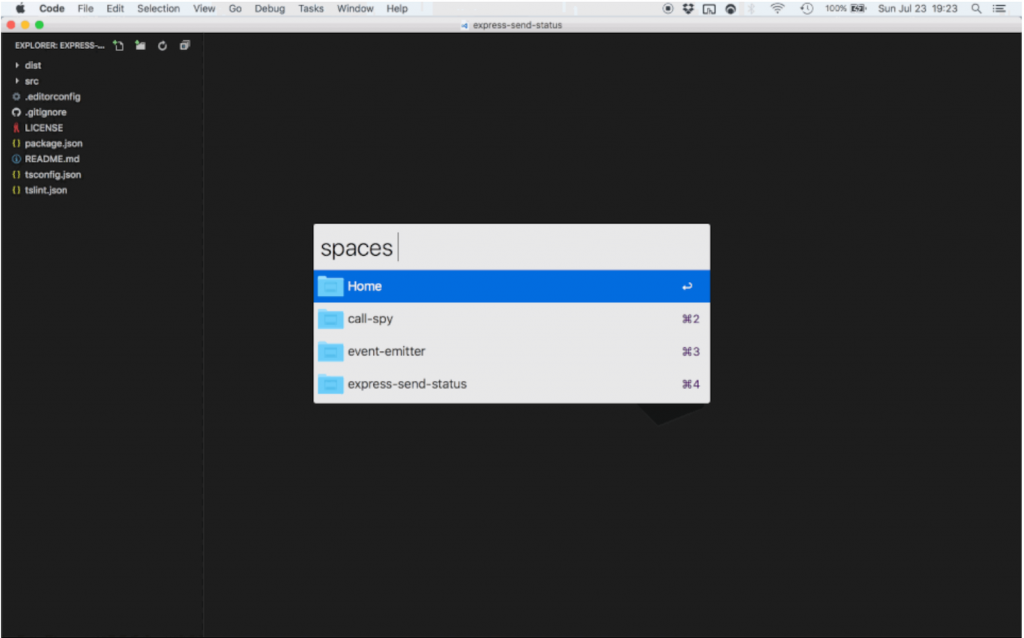Viewport: 1024px width, 638px height.
Task: Open the Notification Center icon
Action: 999,8
